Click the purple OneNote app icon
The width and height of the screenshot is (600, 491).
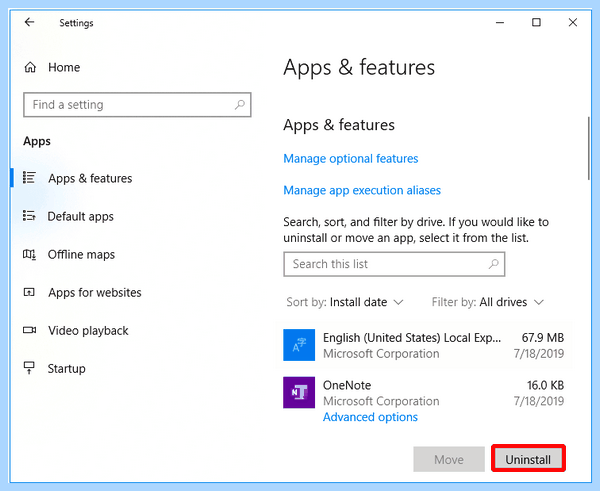299,392
